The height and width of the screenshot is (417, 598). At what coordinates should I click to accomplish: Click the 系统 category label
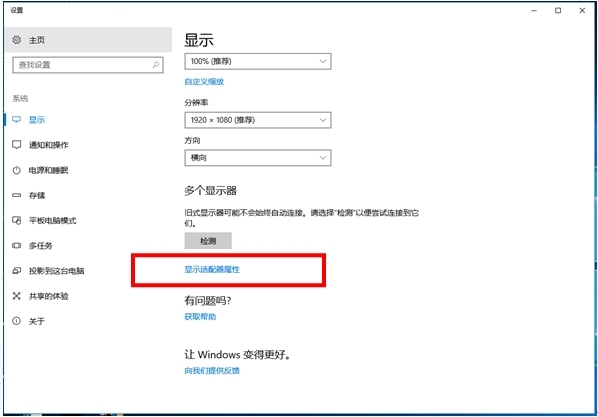pyautogui.click(x=20, y=98)
